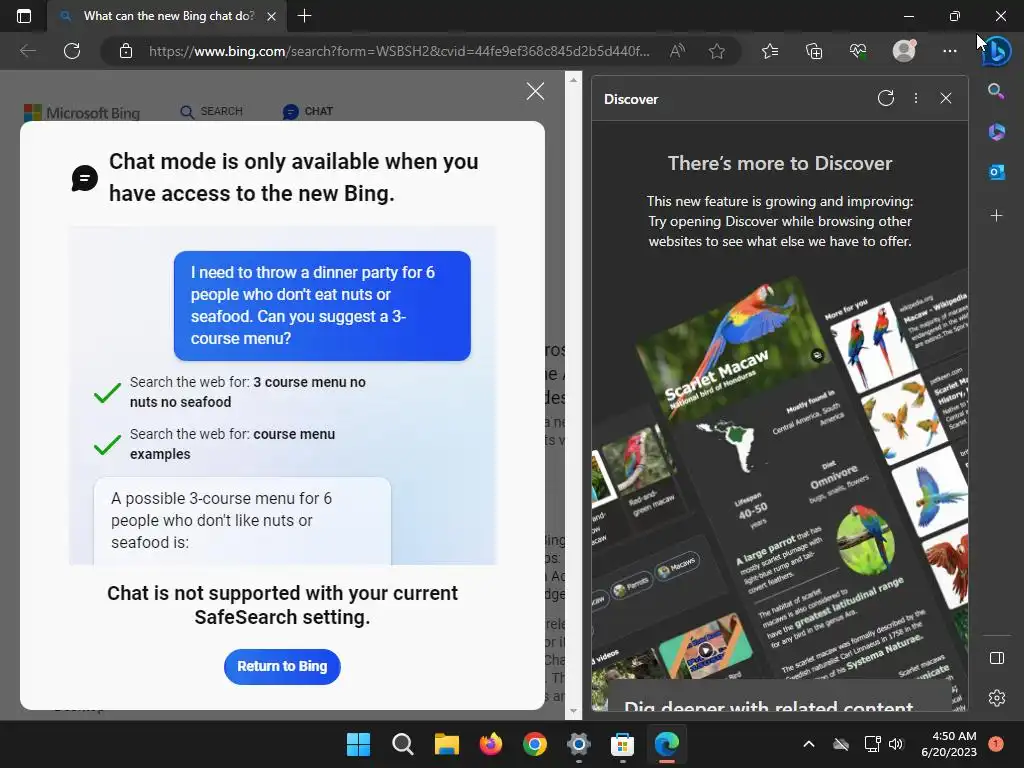Add a new app to the sidebar

pyautogui.click(x=996, y=216)
